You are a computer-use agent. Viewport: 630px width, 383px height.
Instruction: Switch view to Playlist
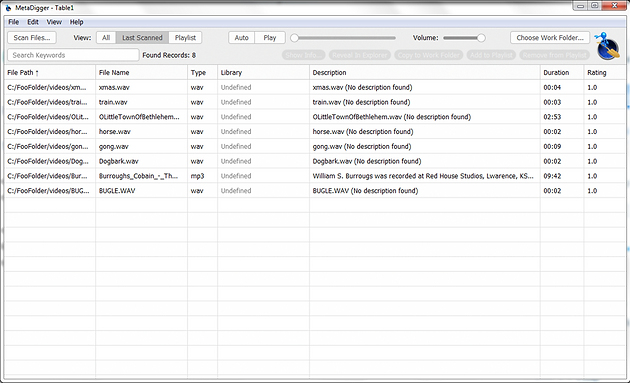pos(185,38)
